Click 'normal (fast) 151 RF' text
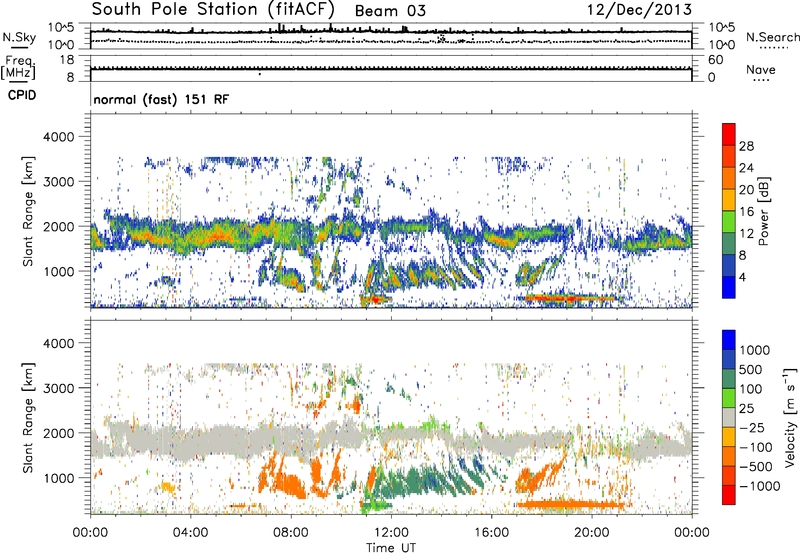 coord(161,100)
